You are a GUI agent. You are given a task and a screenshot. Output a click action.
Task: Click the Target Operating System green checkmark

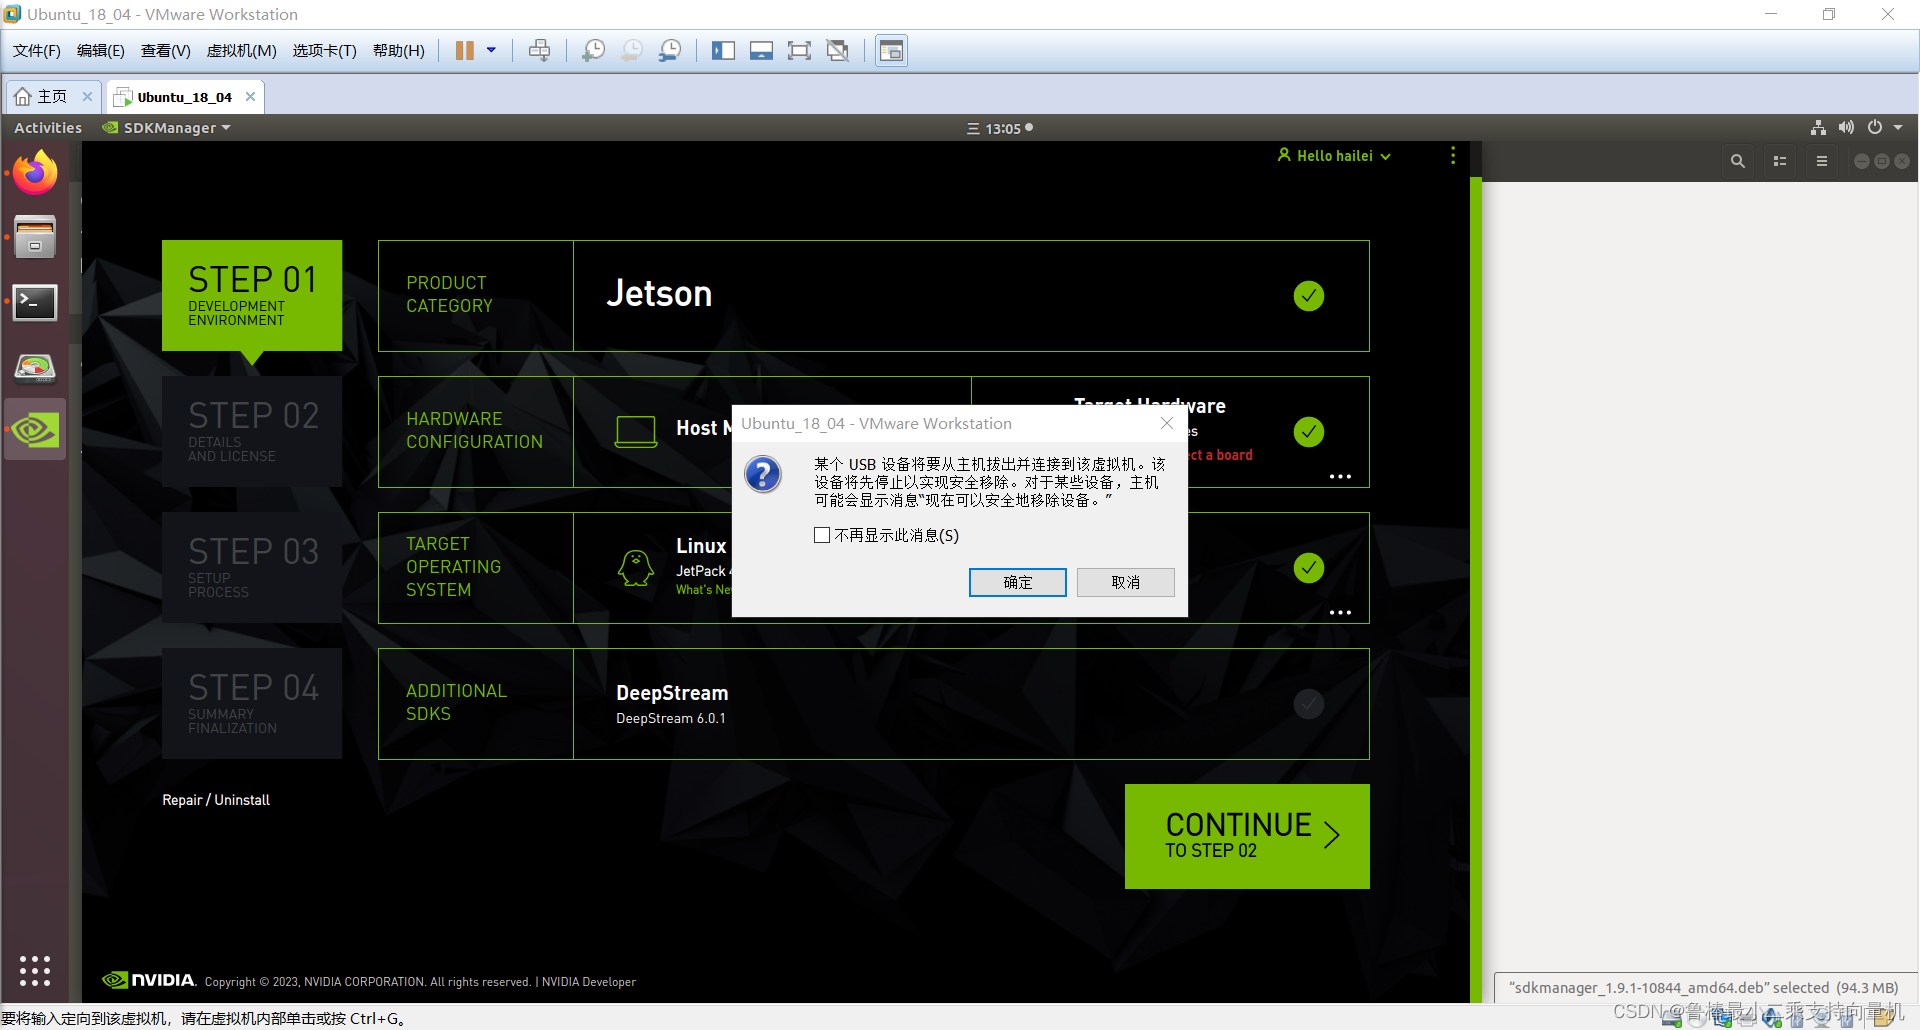(x=1308, y=568)
